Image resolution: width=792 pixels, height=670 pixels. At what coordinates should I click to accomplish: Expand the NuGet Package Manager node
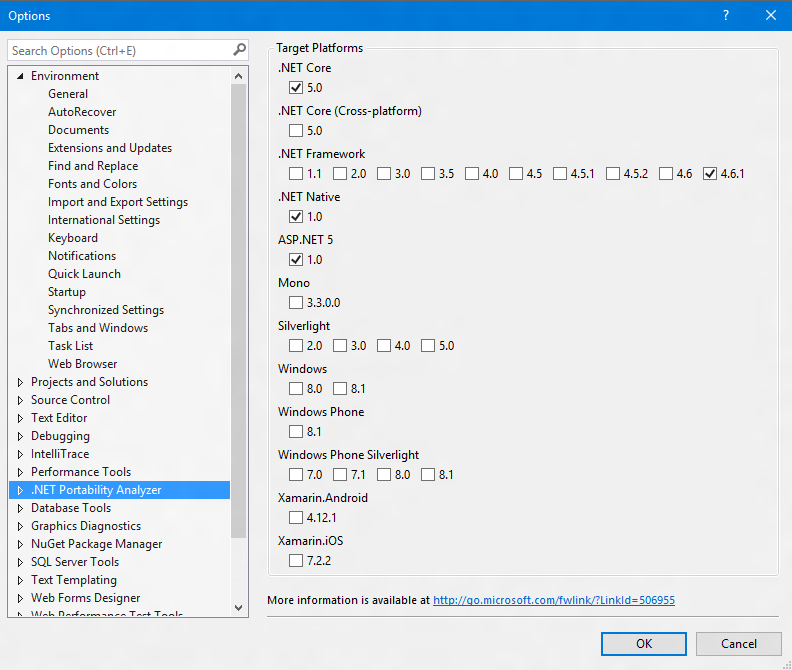[x=21, y=544]
